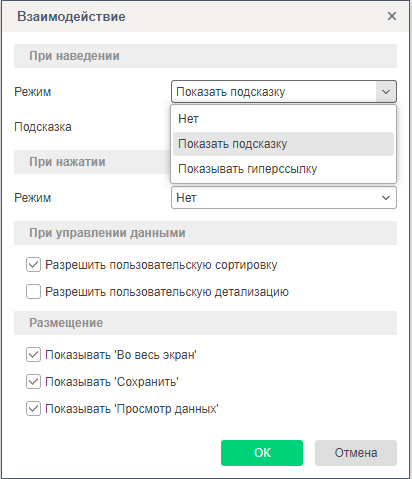
Task: Confirm with the green ОК button
Action: pyautogui.click(x=262, y=453)
